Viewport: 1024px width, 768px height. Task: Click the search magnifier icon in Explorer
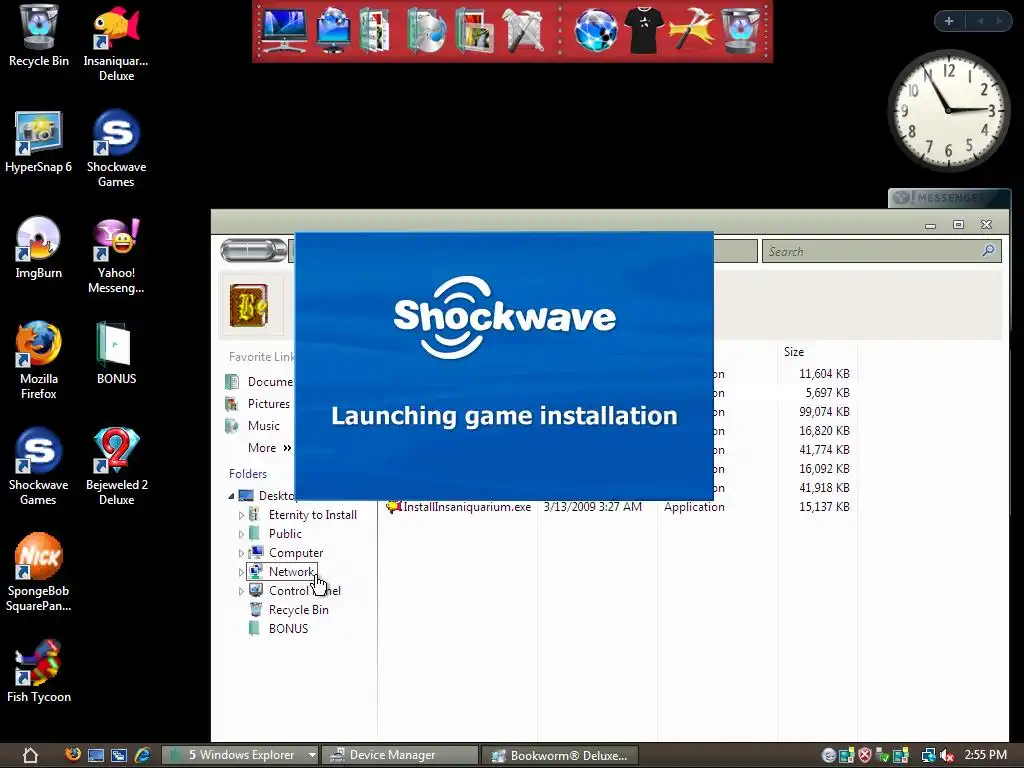coord(989,251)
